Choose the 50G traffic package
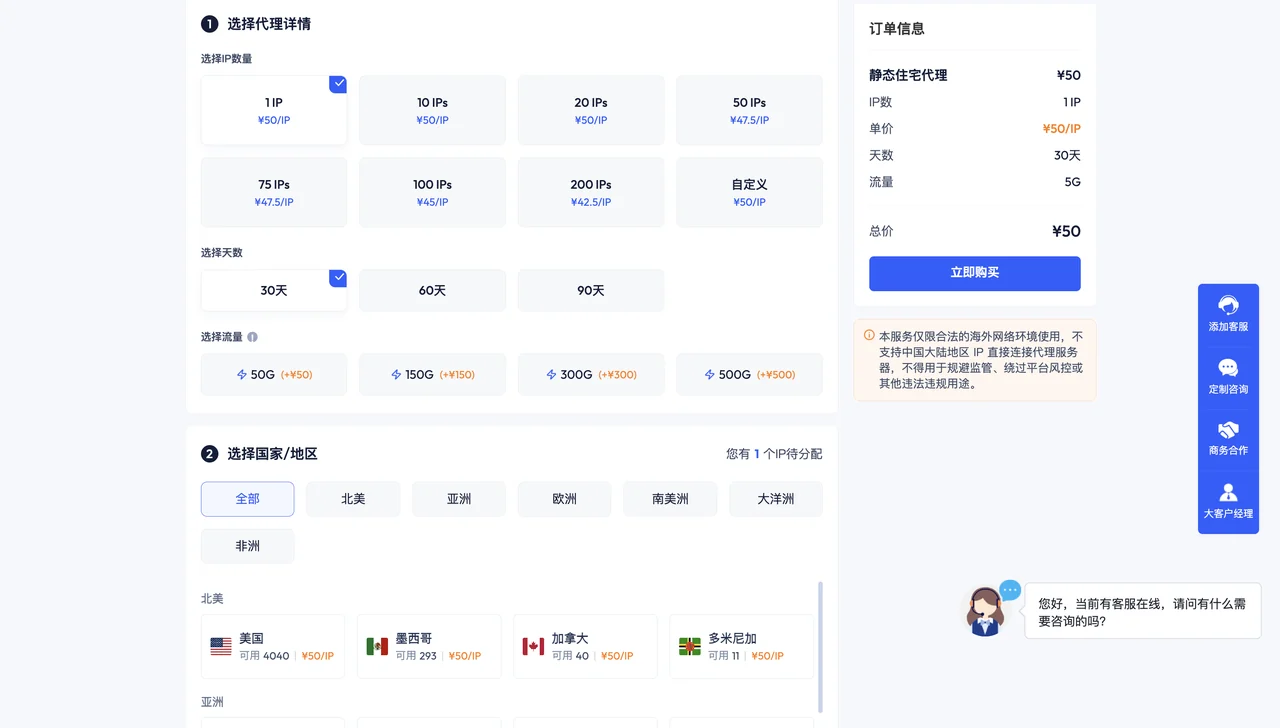Screen dimensions: 1280x728 [x=274, y=375]
